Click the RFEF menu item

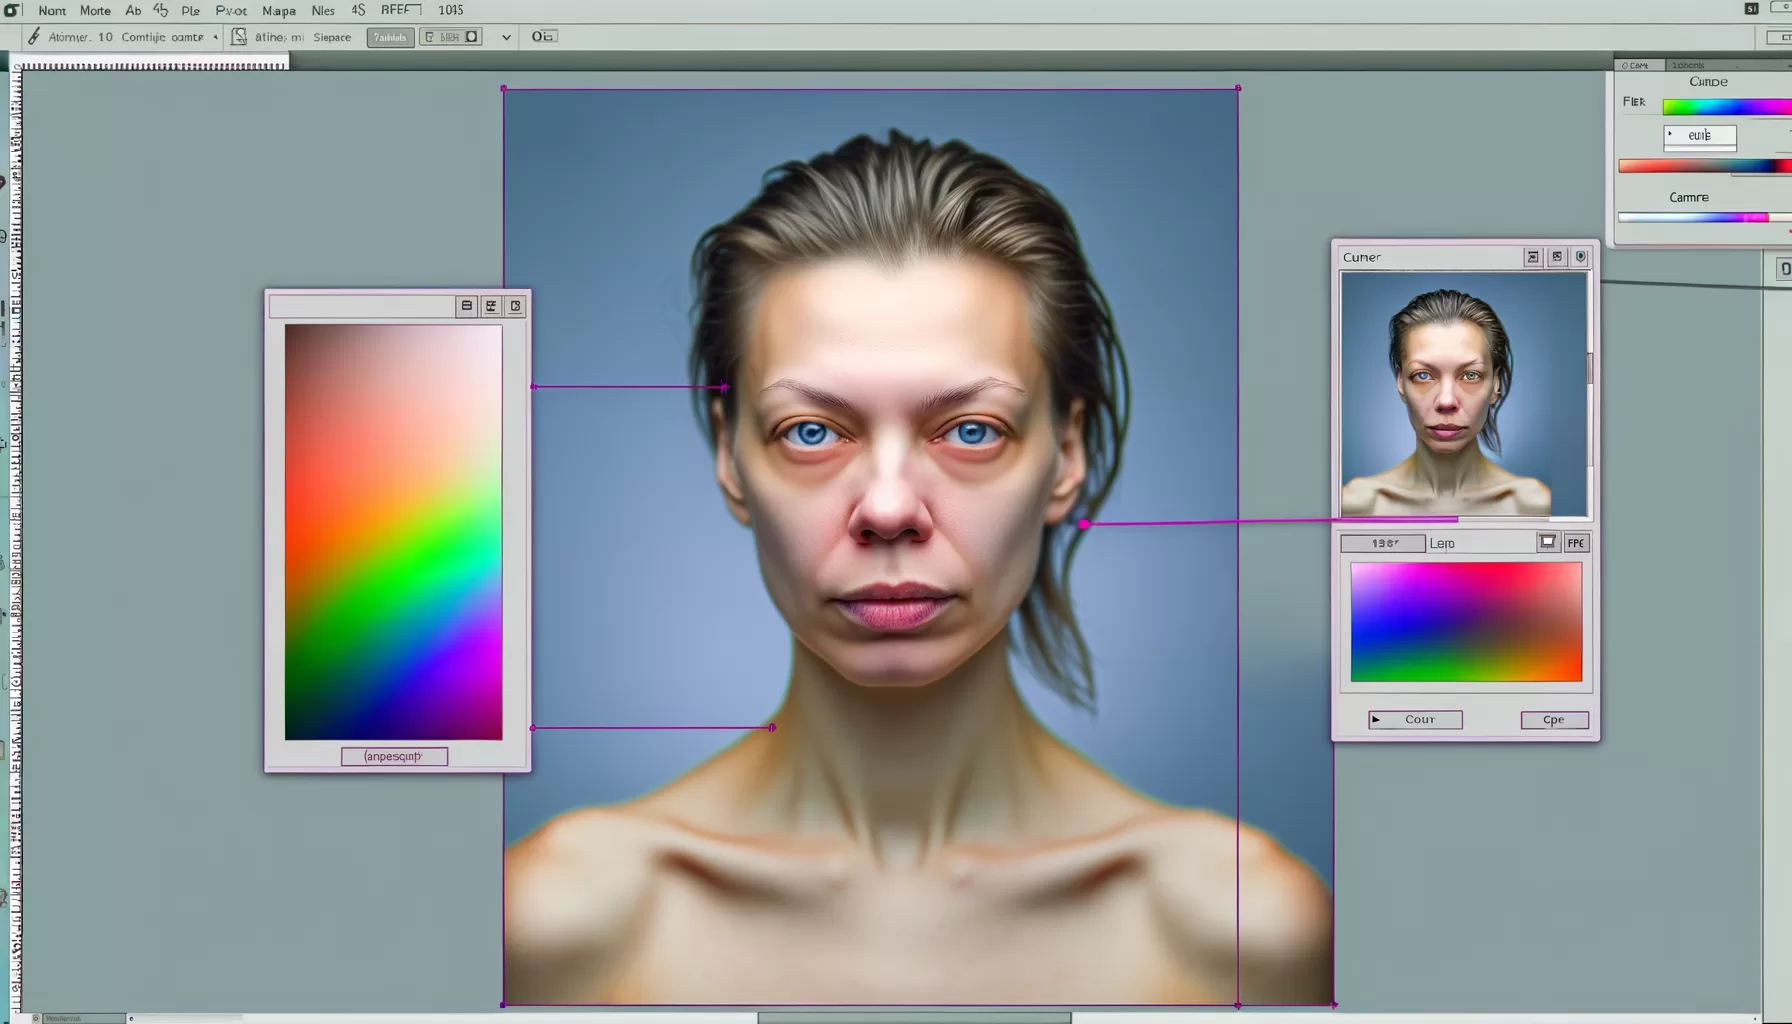coord(400,10)
